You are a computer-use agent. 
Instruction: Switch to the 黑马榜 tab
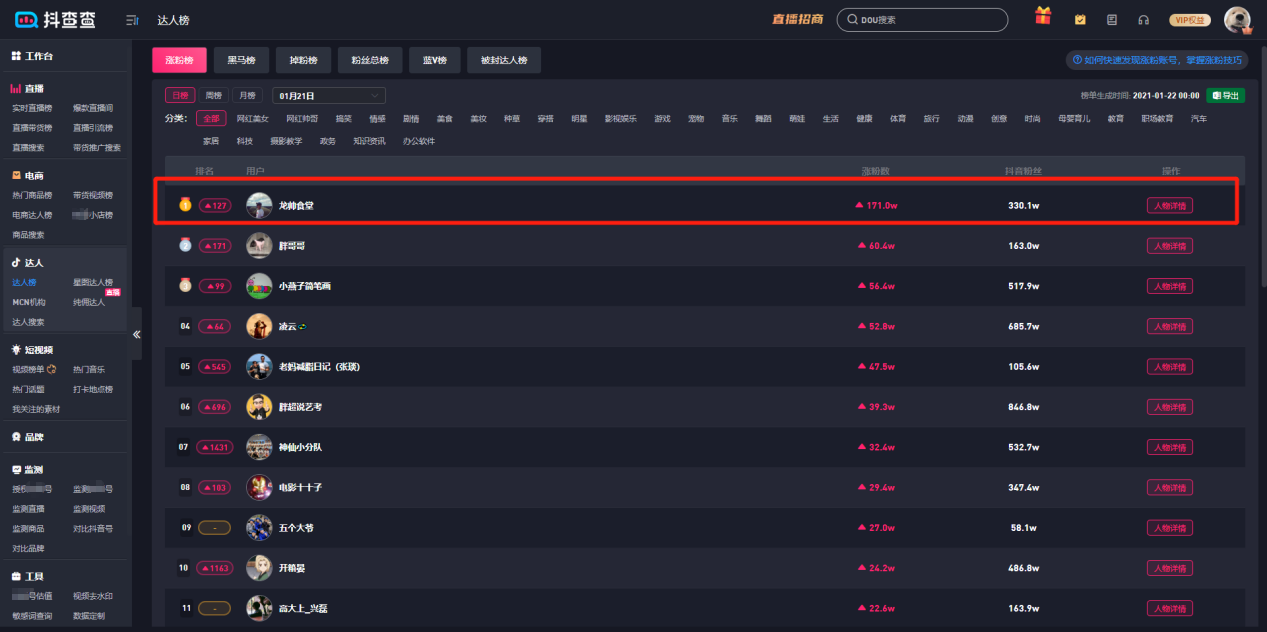pyautogui.click(x=241, y=61)
